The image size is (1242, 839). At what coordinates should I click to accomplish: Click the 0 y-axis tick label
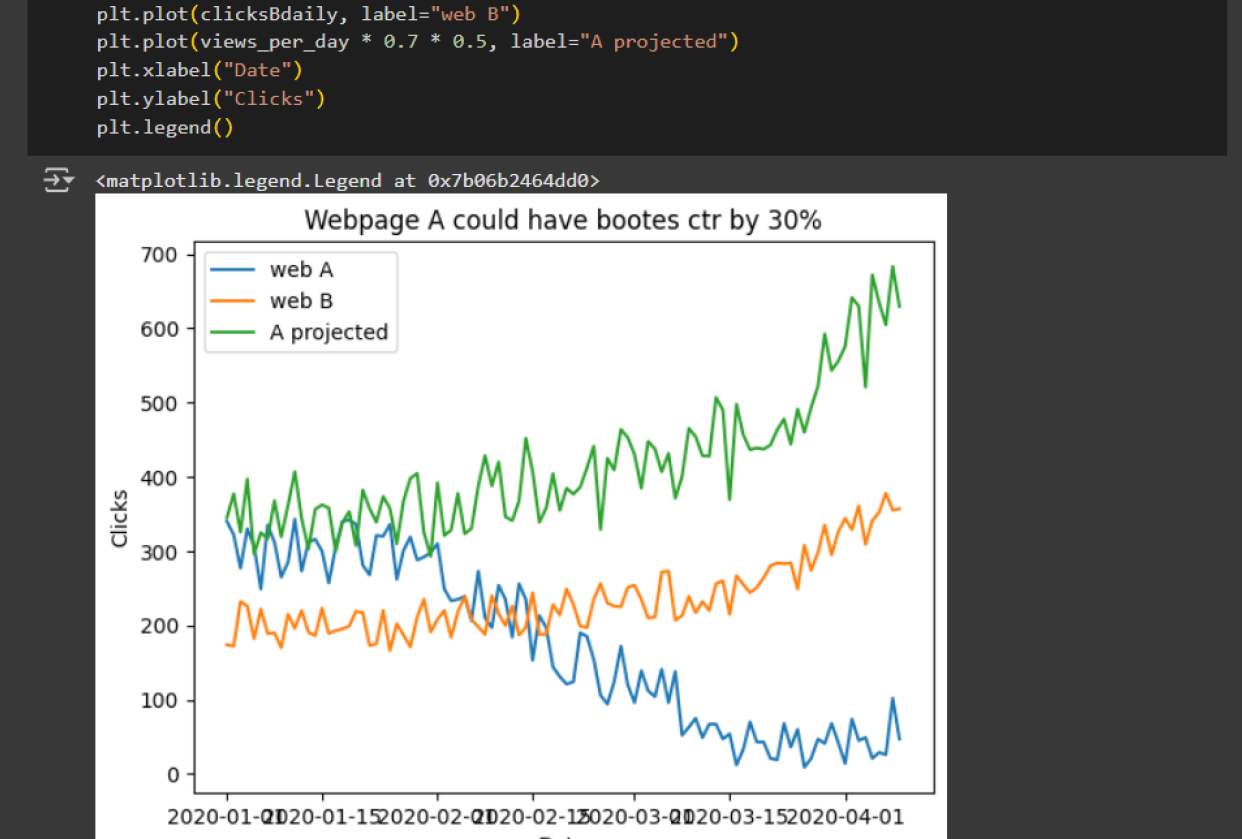point(172,774)
